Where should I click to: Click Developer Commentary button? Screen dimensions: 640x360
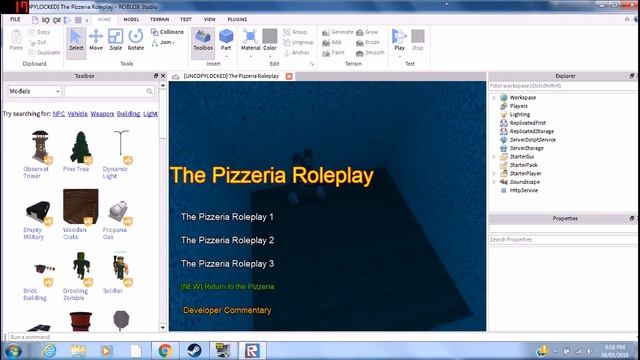(x=227, y=310)
